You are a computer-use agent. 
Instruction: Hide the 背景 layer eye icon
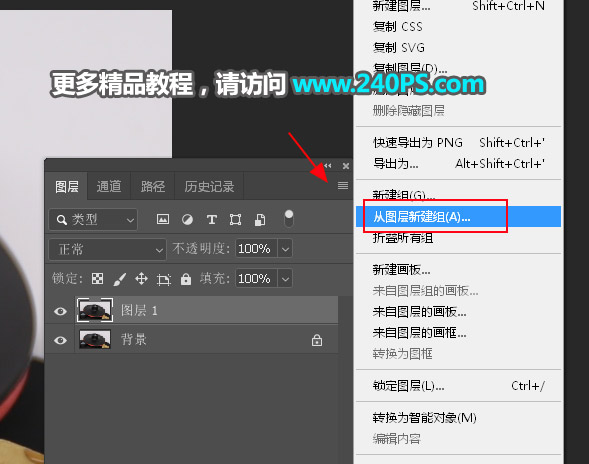(x=60, y=340)
